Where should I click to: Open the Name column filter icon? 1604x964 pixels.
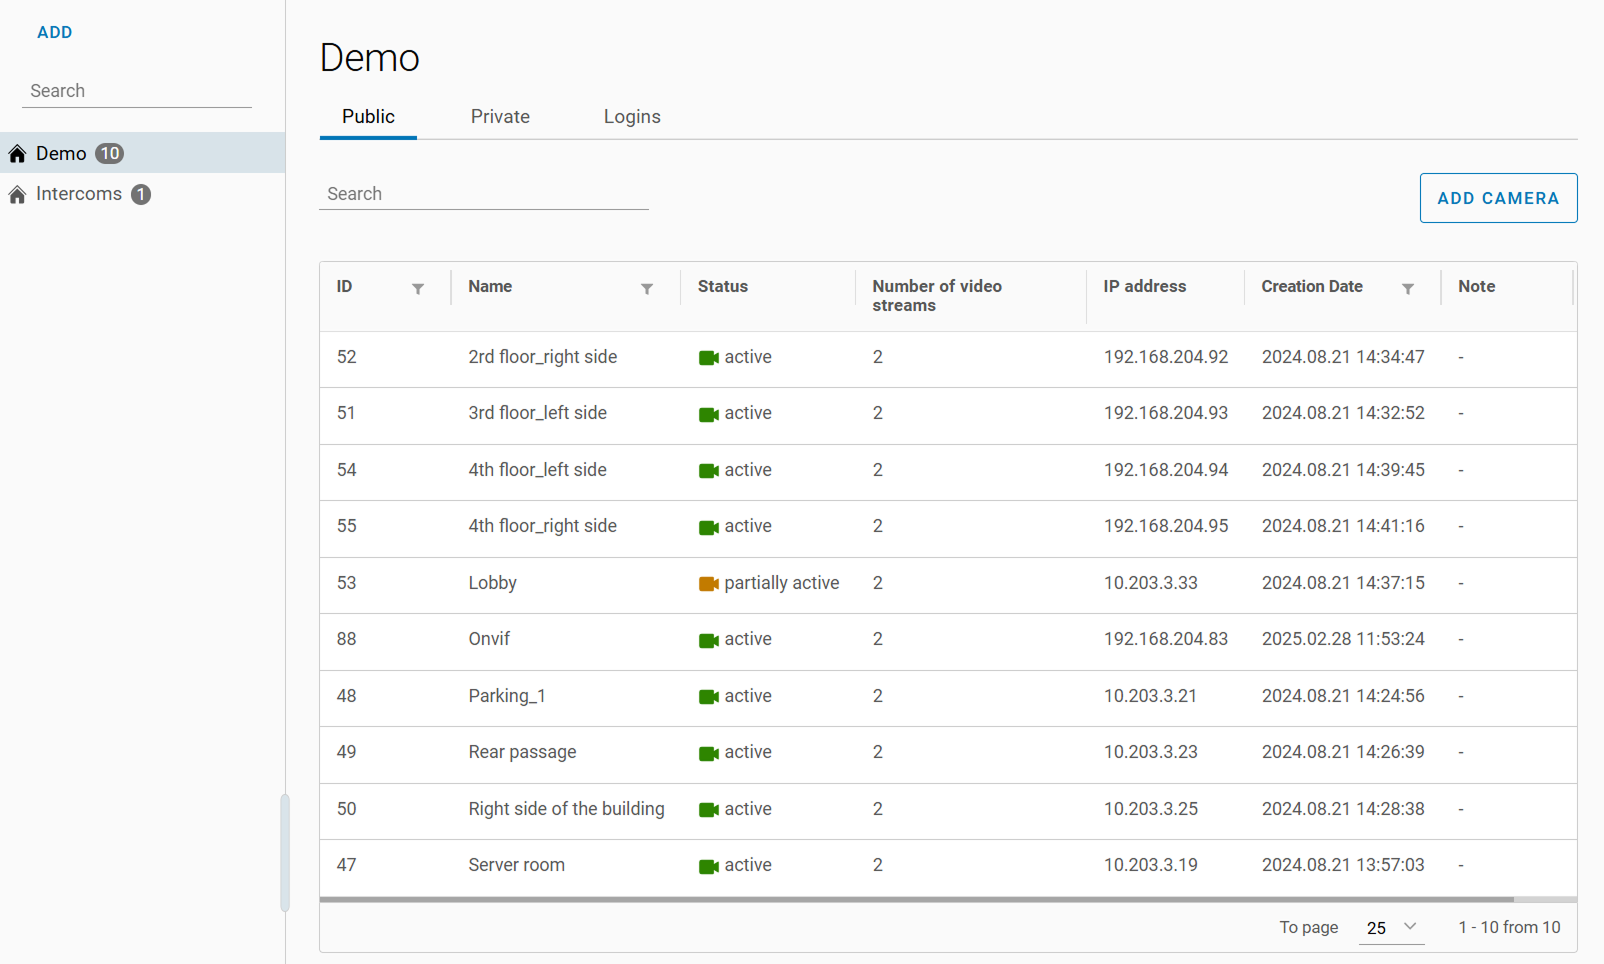[x=647, y=289]
